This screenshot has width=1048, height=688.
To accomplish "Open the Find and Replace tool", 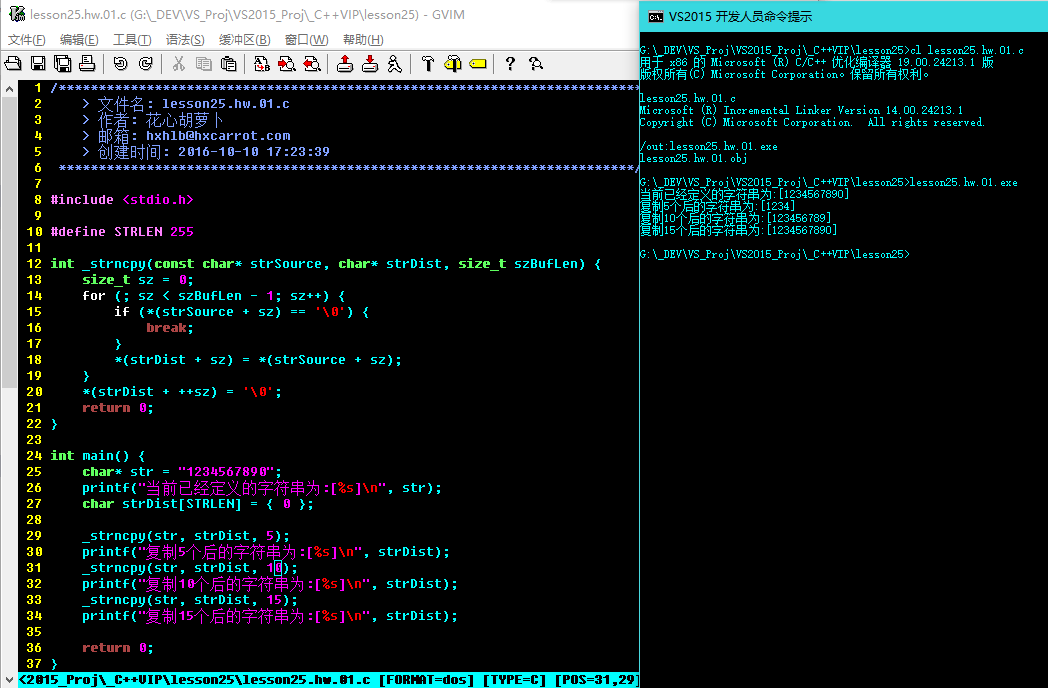I will pyautogui.click(x=261, y=64).
